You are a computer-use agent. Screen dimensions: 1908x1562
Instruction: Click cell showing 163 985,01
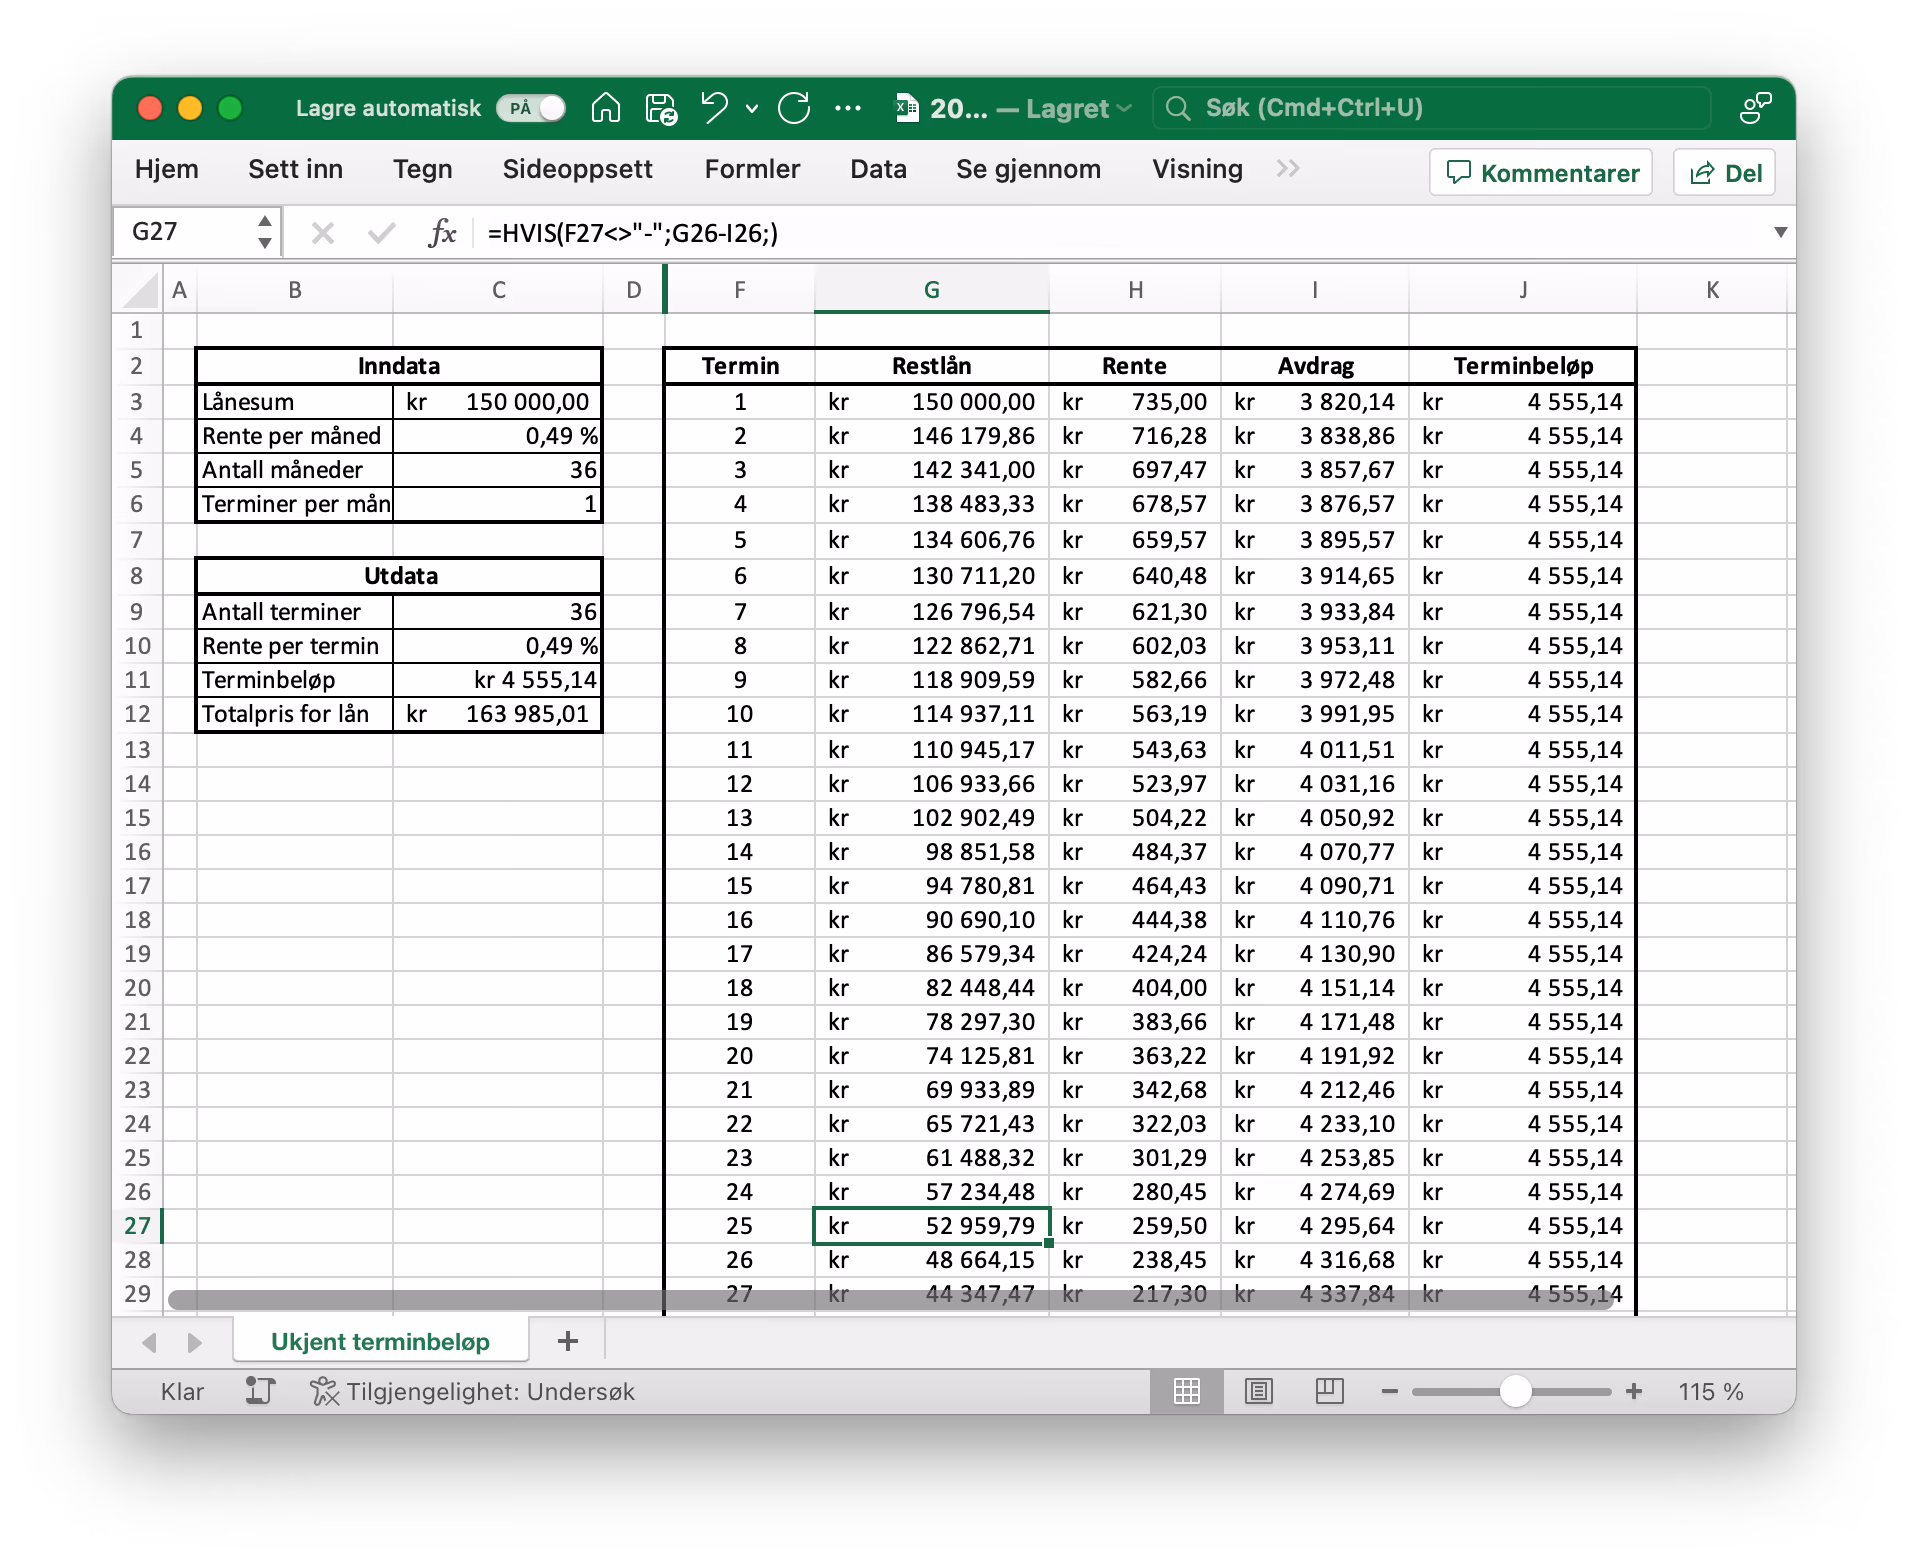point(498,714)
